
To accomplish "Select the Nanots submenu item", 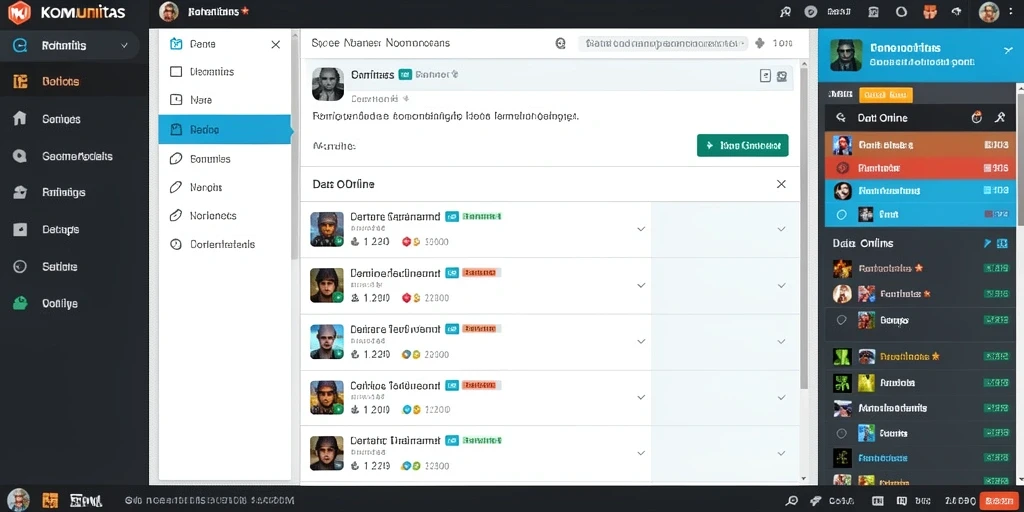I will (x=226, y=187).
